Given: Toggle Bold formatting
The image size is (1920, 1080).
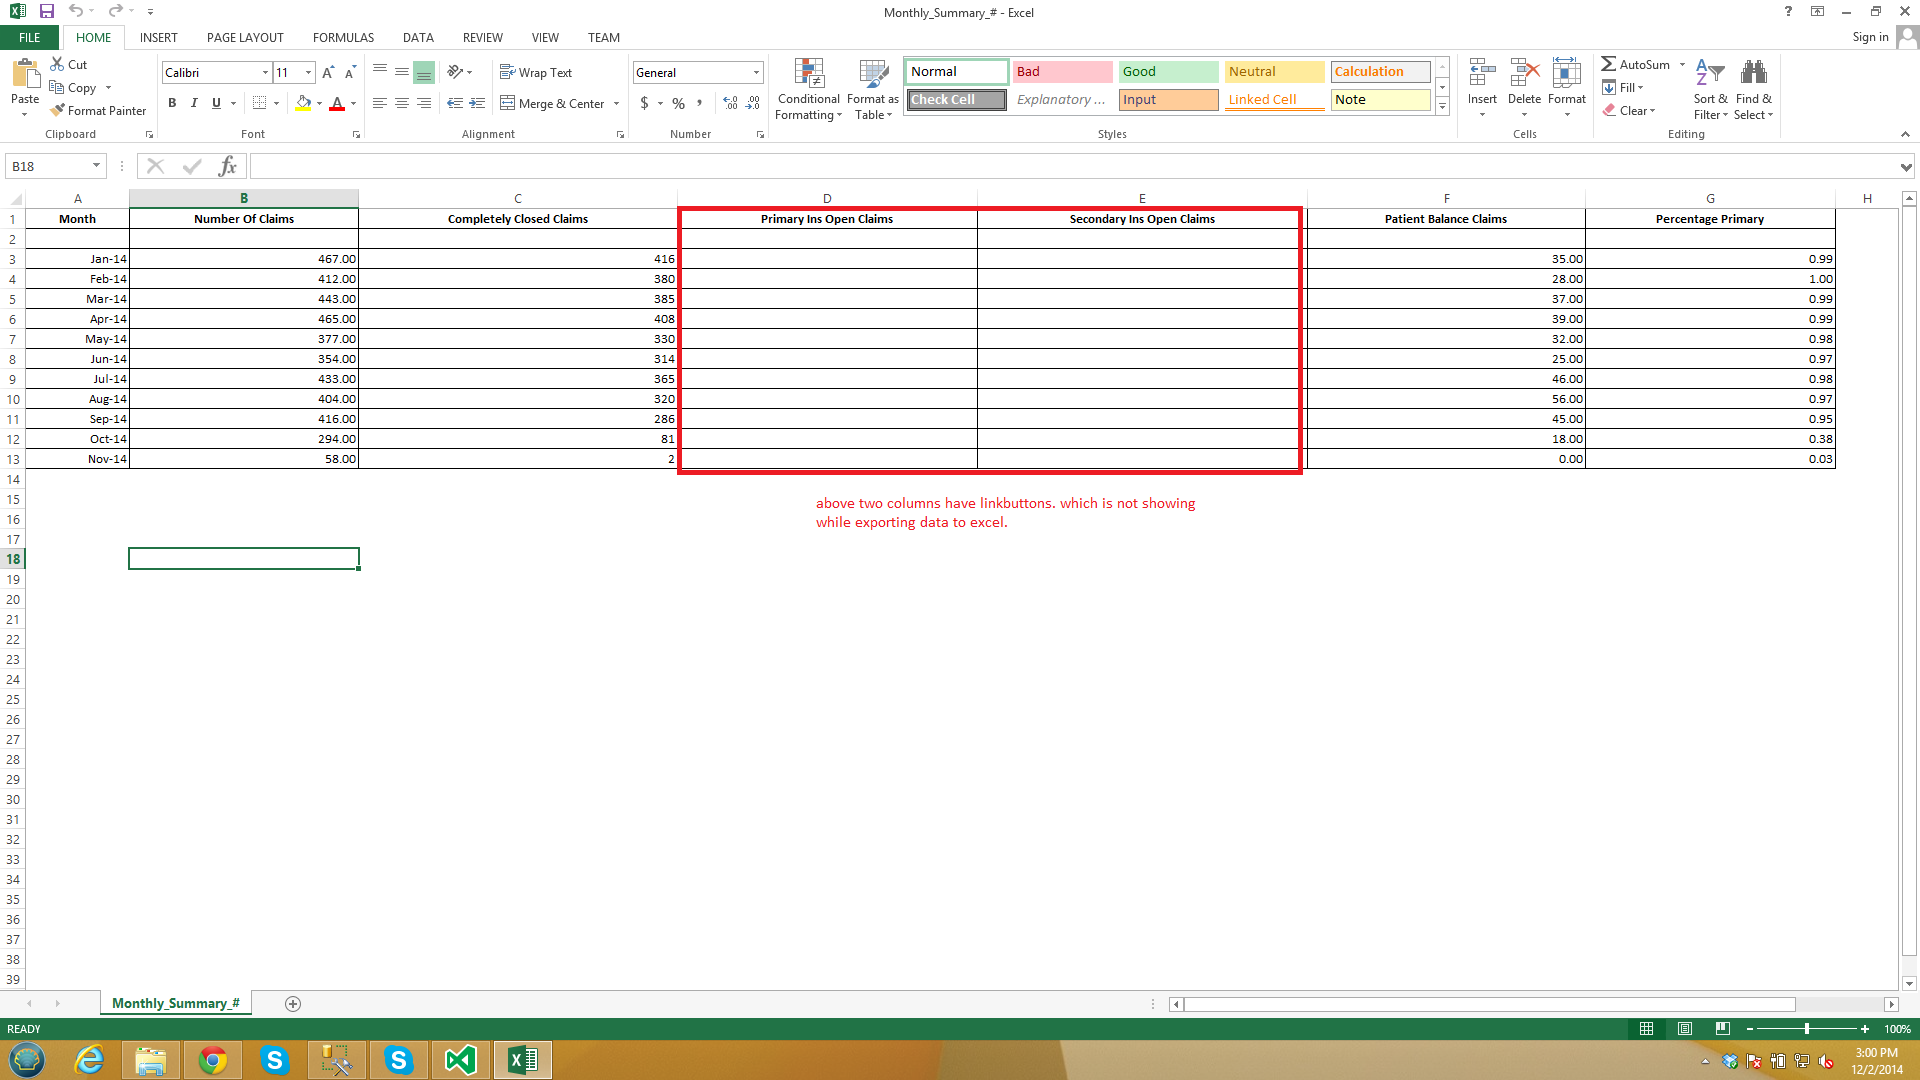Looking at the screenshot, I should pyautogui.click(x=172, y=103).
